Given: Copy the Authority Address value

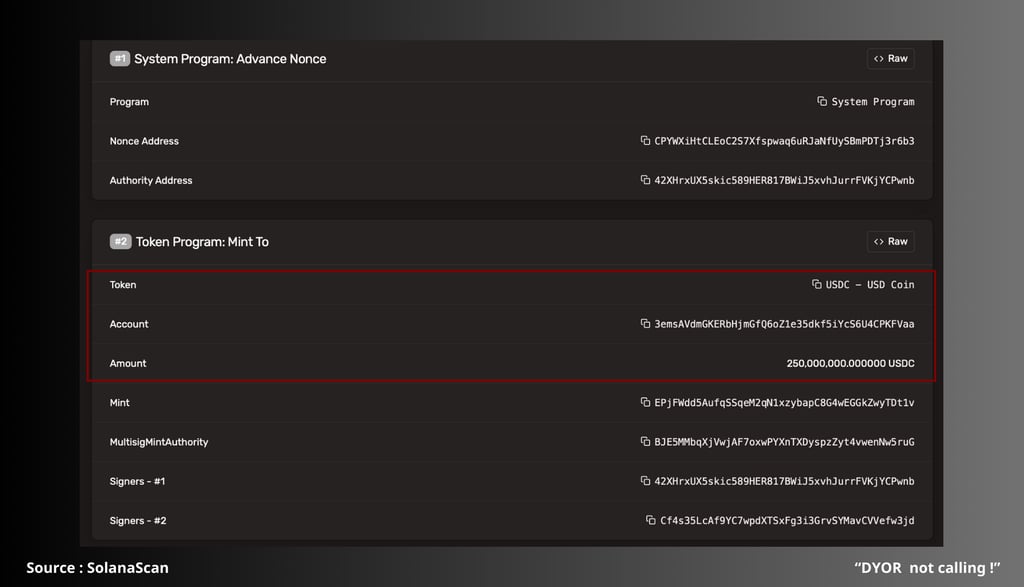Looking at the screenshot, I should click(645, 180).
